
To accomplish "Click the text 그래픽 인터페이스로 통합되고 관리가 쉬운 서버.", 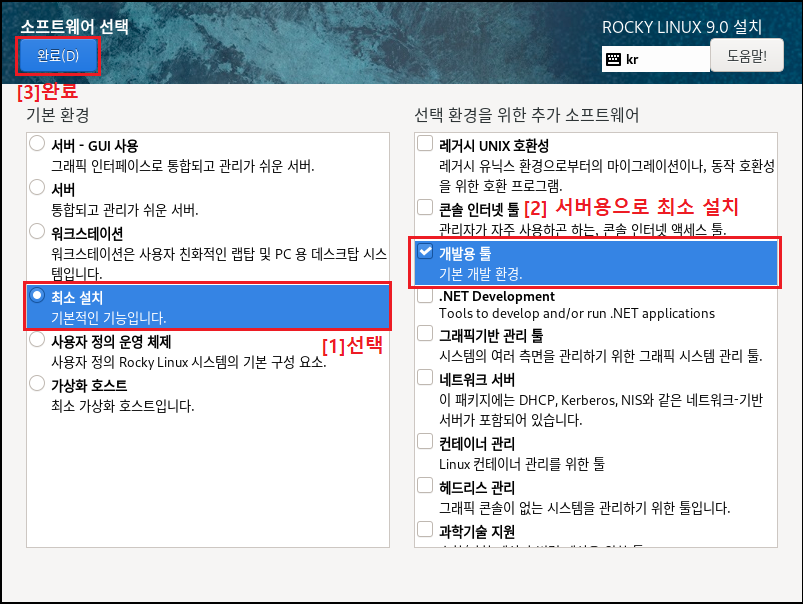I will coord(182,166).
